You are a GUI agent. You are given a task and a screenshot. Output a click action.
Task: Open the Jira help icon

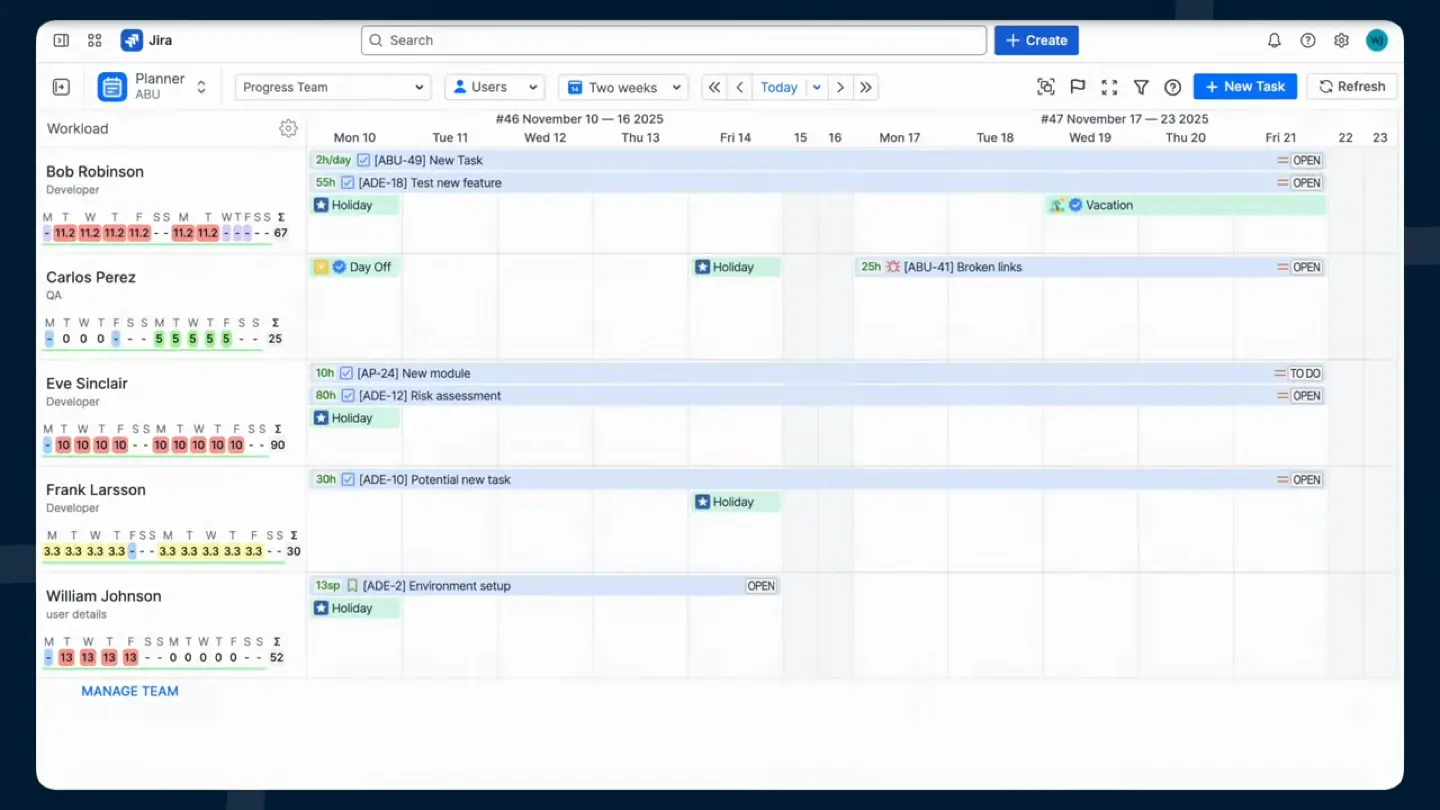[1308, 40]
